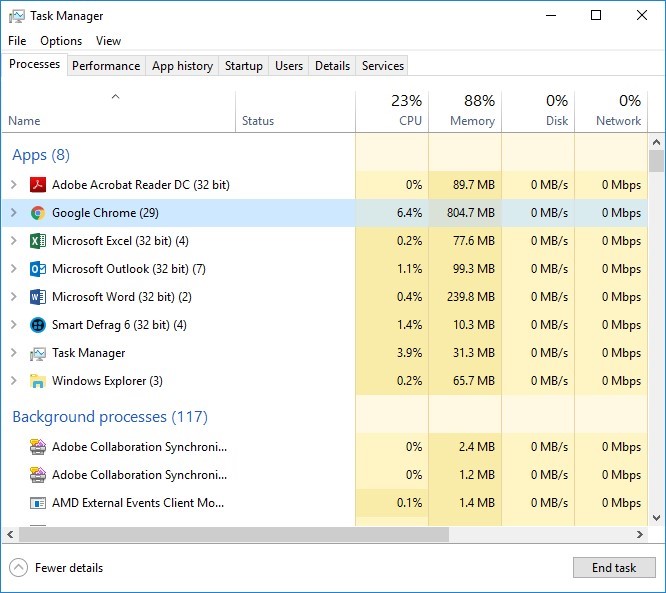
Task: Click Windows Explorer's 65.7 MB memory value
Action: [x=474, y=381]
